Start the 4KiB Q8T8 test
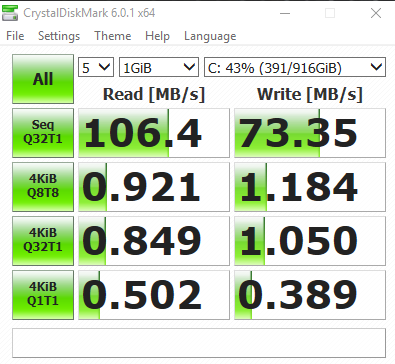 click(43, 187)
